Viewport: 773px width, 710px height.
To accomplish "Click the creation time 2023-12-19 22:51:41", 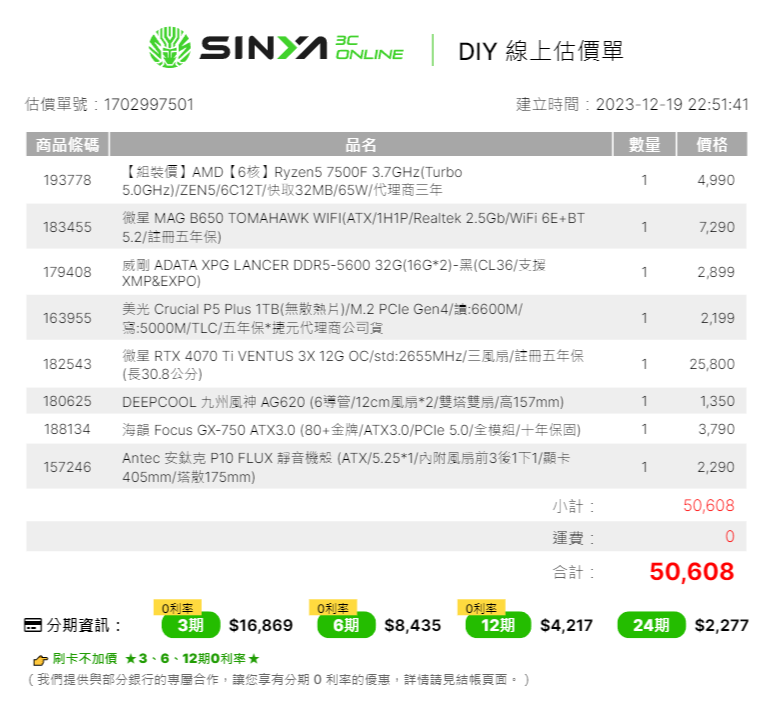I will click(672, 105).
